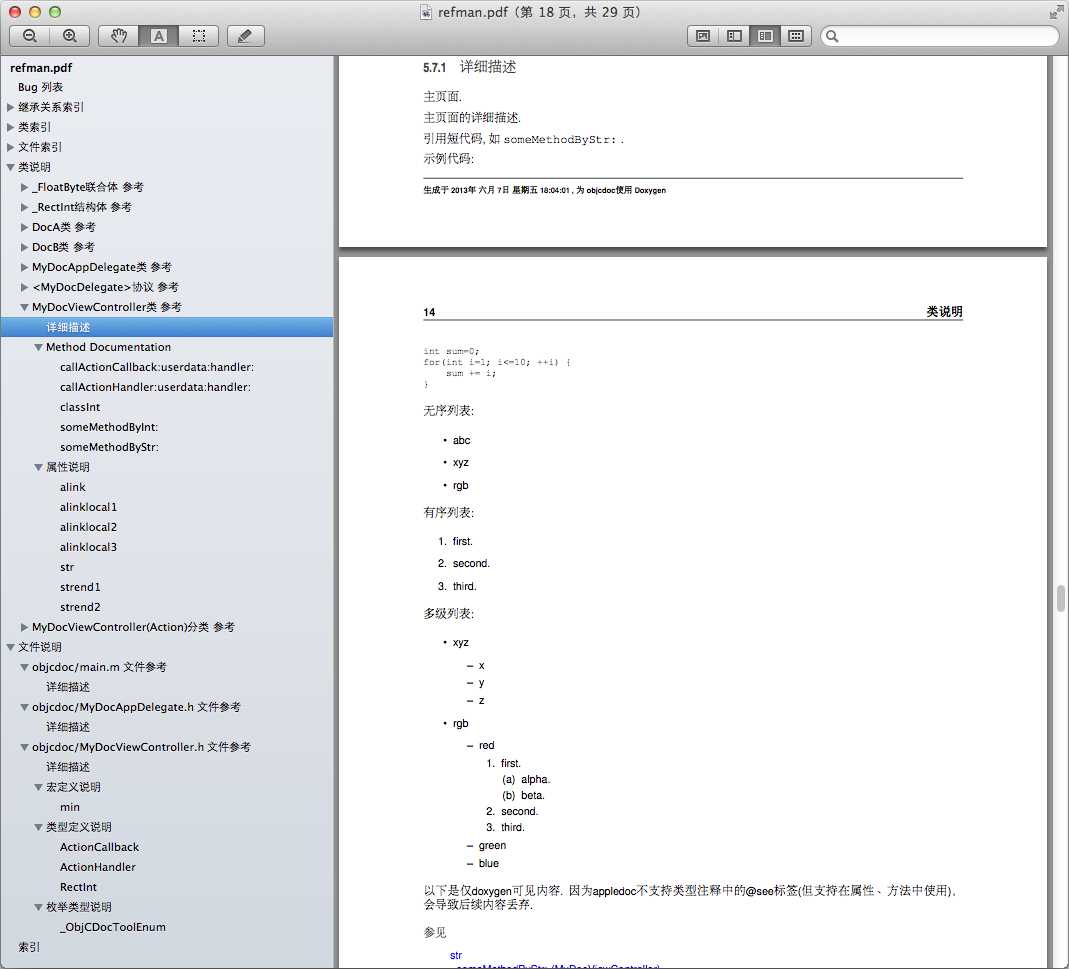Select the strend1 property entry
Image resolution: width=1069 pixels, height=969 pixels.
[x=80, y=587]
